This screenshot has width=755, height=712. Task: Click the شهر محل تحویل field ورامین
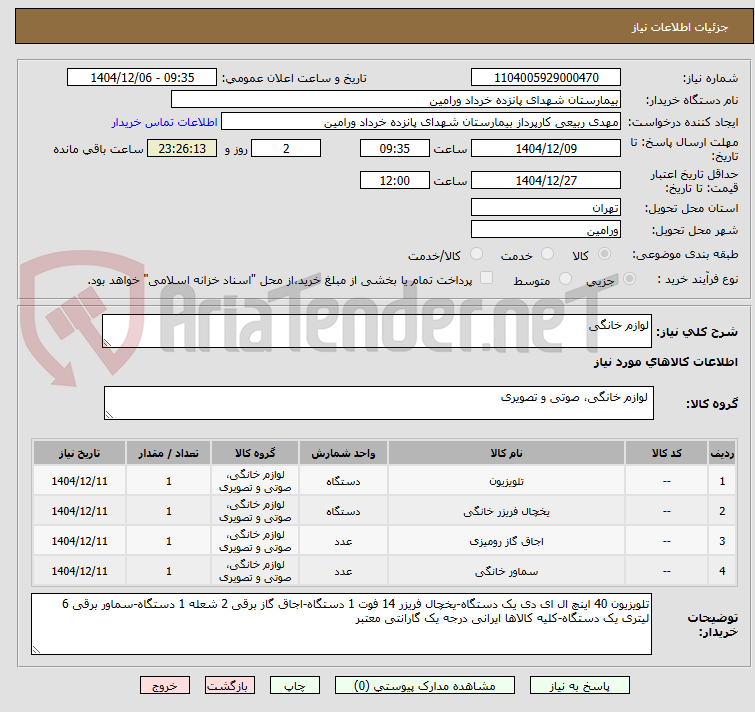coord(546,230)
